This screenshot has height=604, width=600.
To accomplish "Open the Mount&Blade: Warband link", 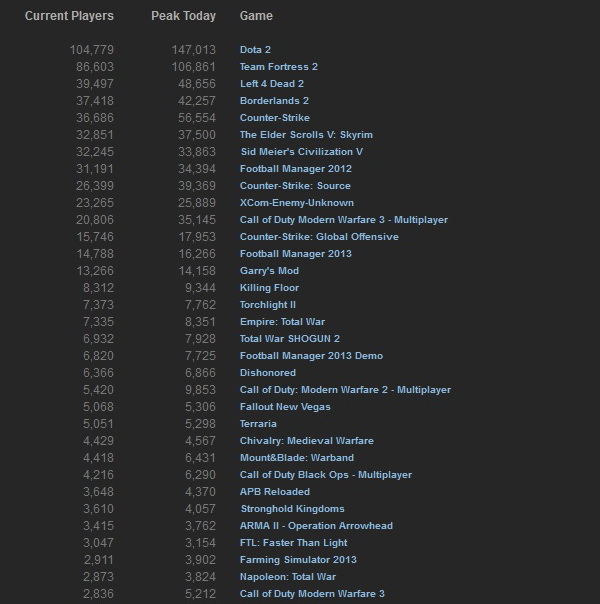I will pyautogui.click(x=297, y=458).
